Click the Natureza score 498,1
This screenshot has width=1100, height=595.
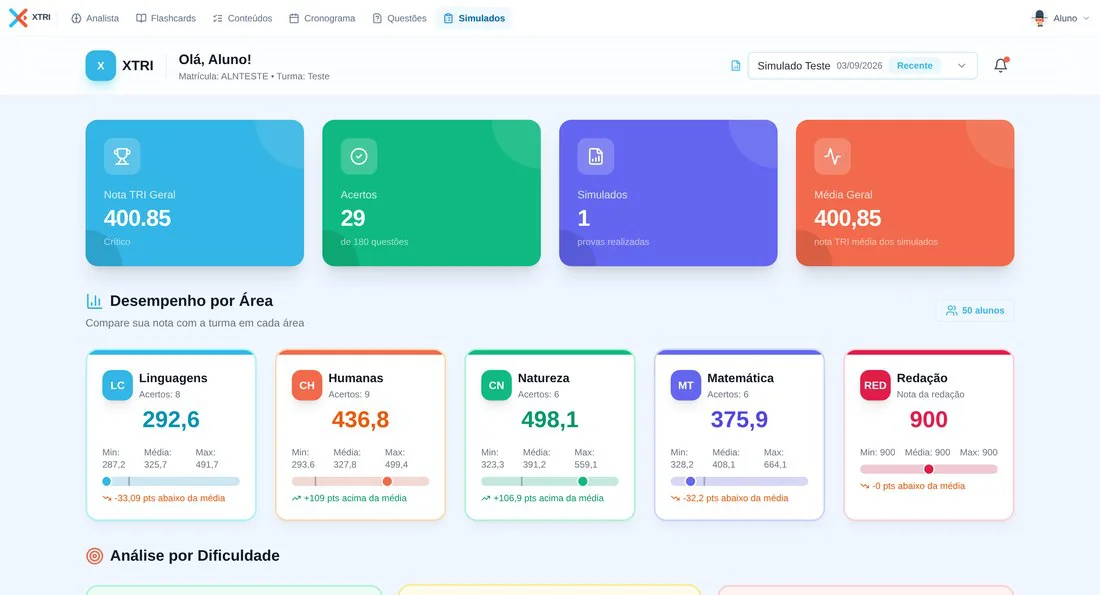pos(550,420)
